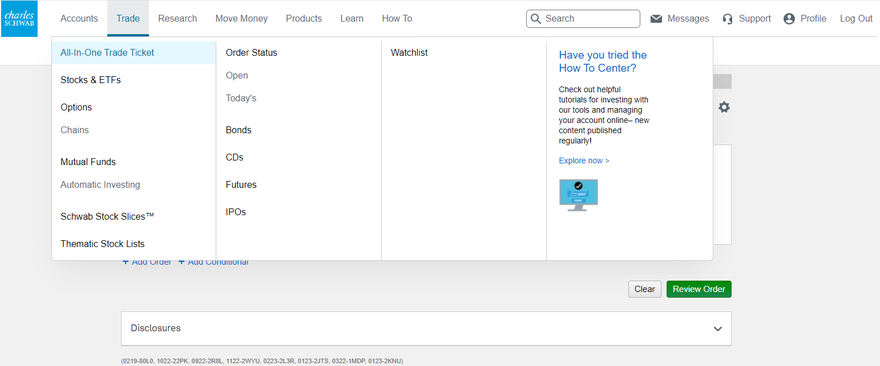Select Futures

241,184
